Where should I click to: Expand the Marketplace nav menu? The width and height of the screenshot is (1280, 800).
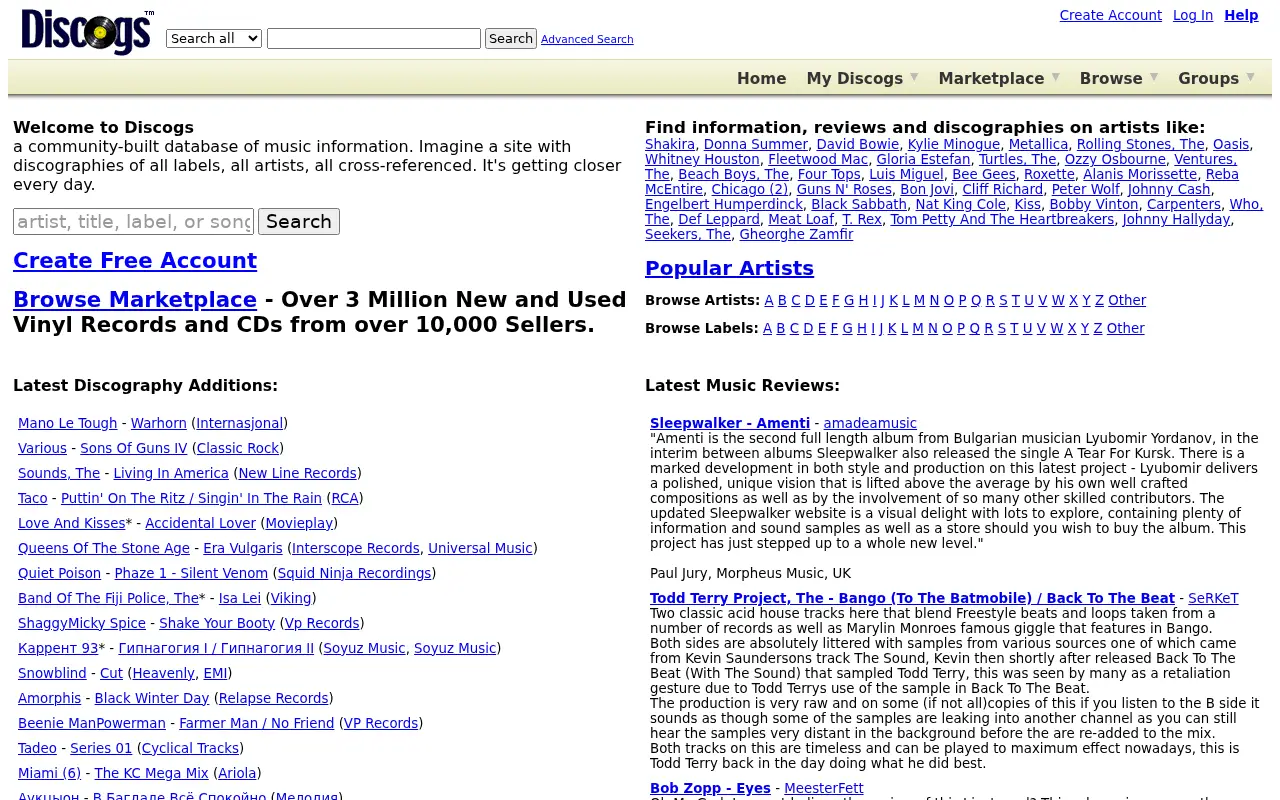tap(999, 78)
